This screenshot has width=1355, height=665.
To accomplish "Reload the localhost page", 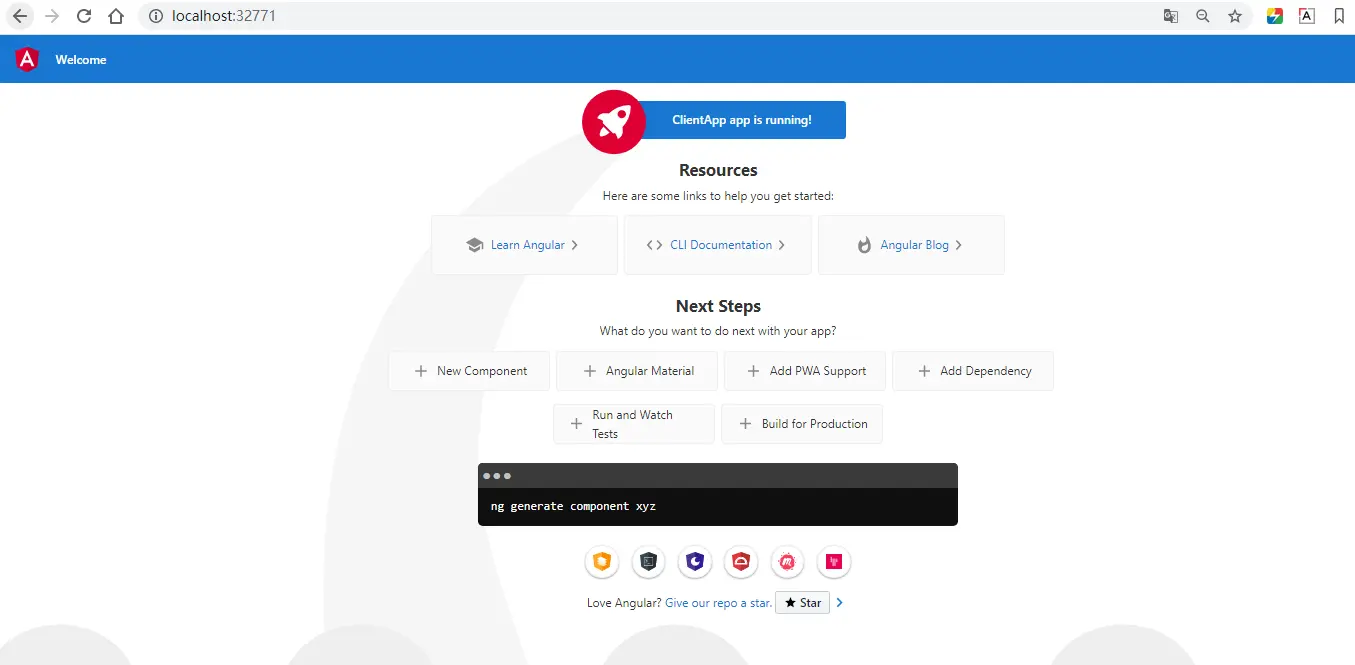I will pyautogui.click(x=84, y=16).
